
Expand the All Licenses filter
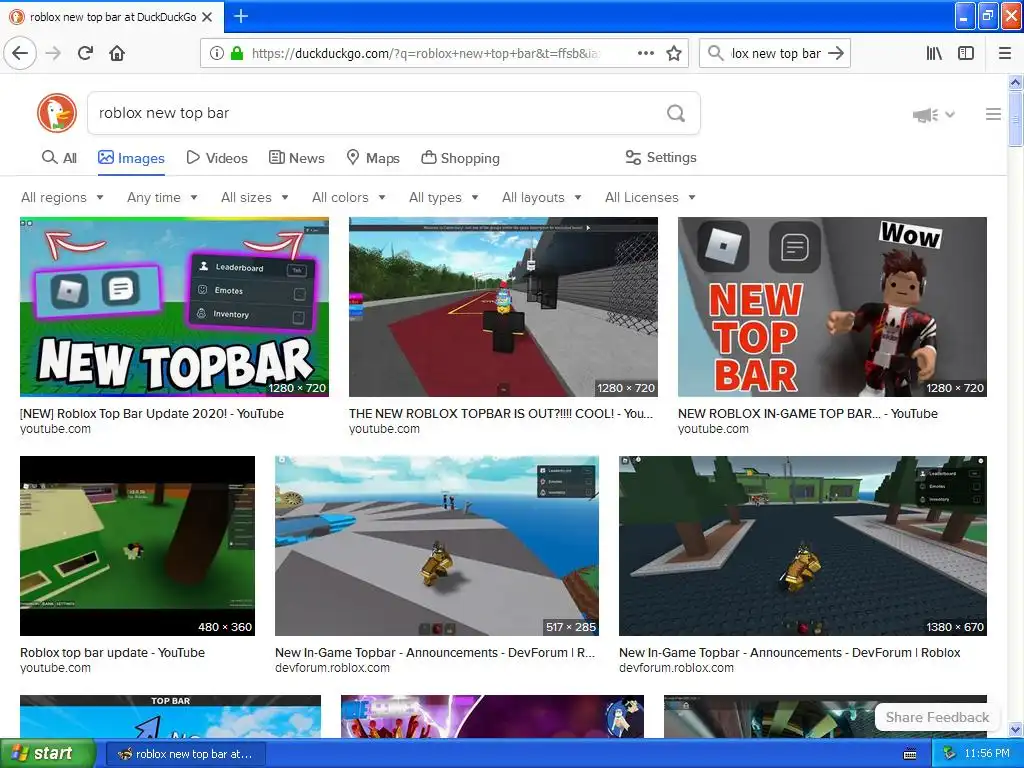650,197
